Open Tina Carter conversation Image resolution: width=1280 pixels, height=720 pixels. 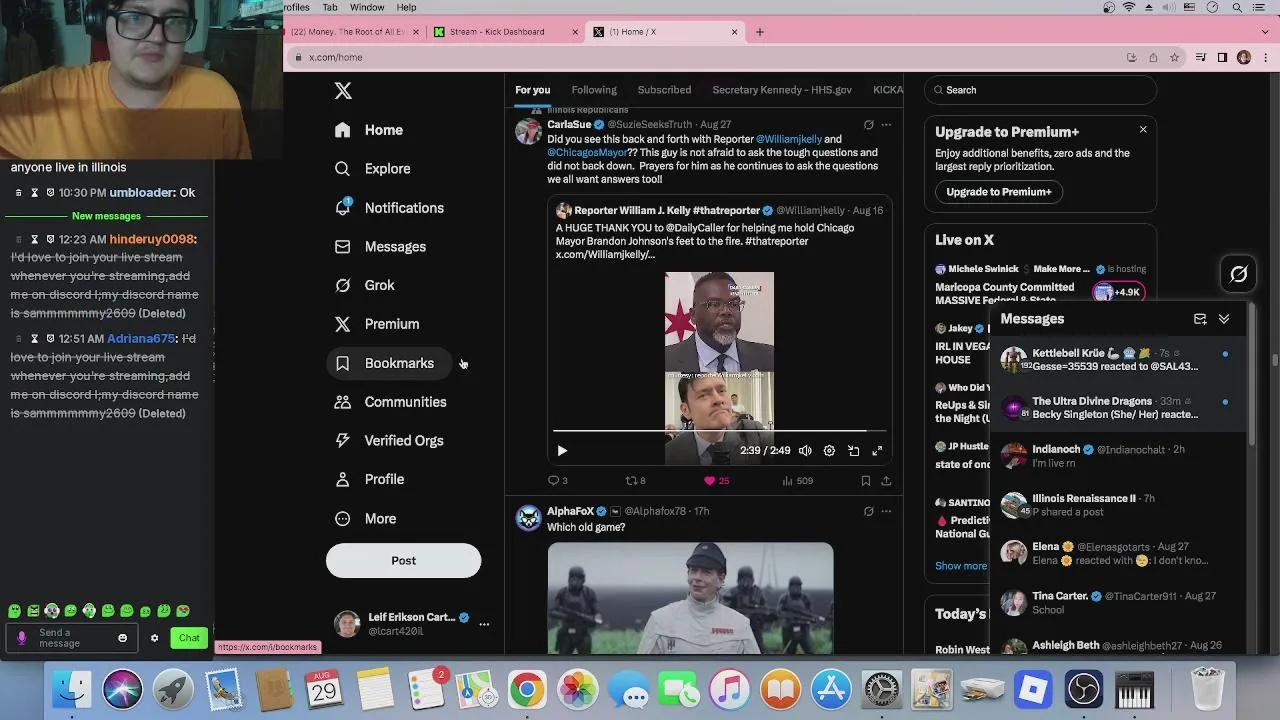coord(1118,602)
